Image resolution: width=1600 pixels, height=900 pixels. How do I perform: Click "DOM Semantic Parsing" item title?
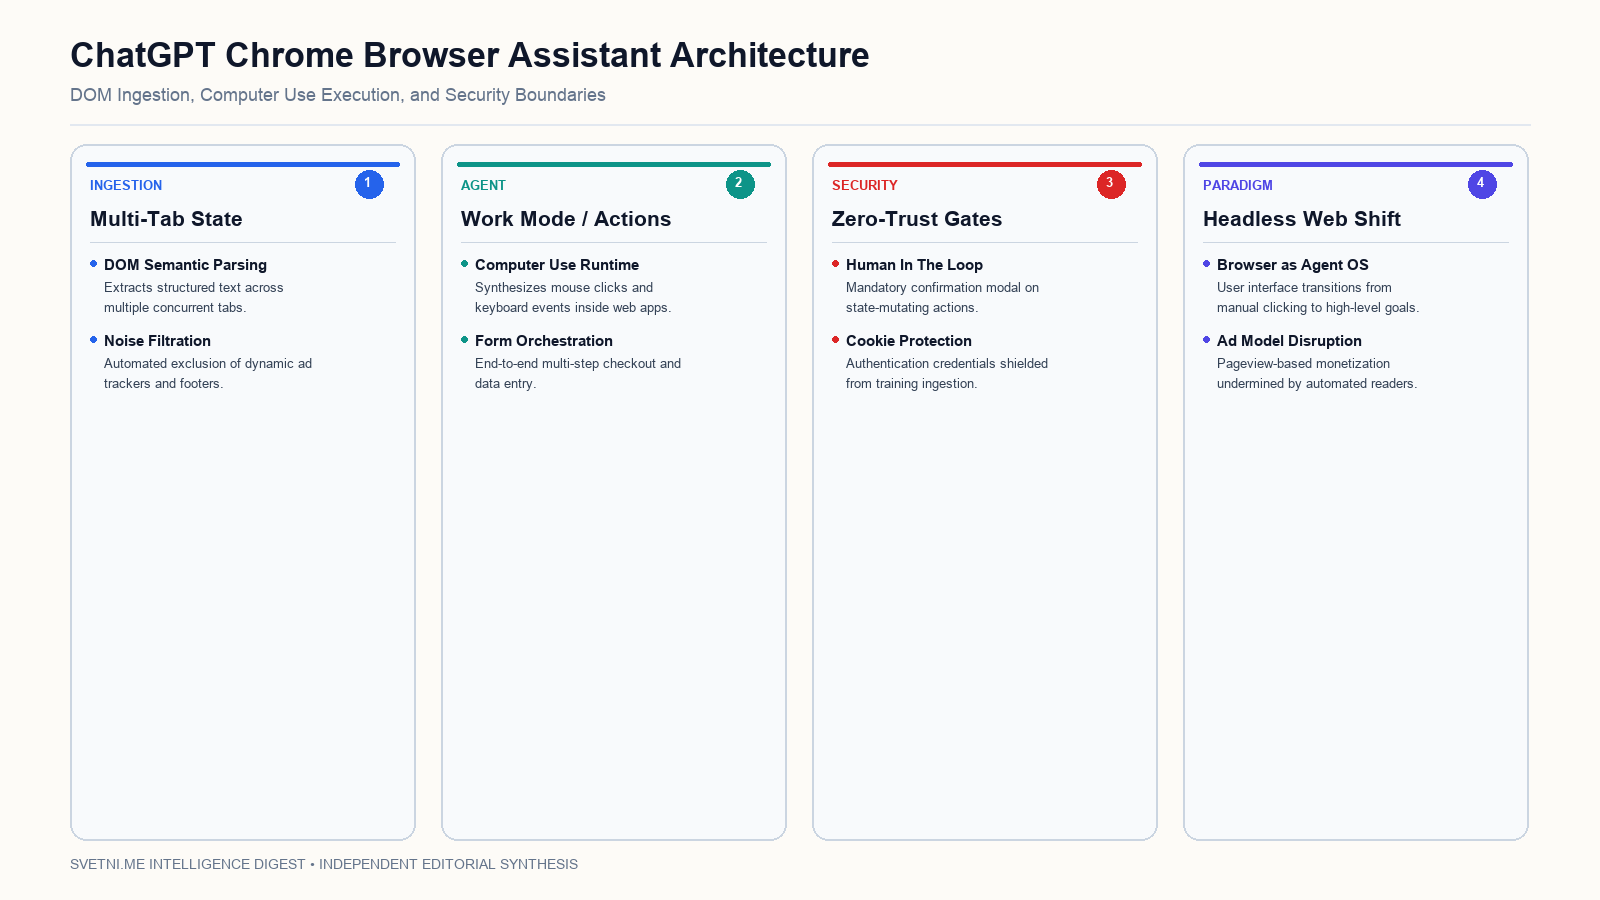coord(185,265)
